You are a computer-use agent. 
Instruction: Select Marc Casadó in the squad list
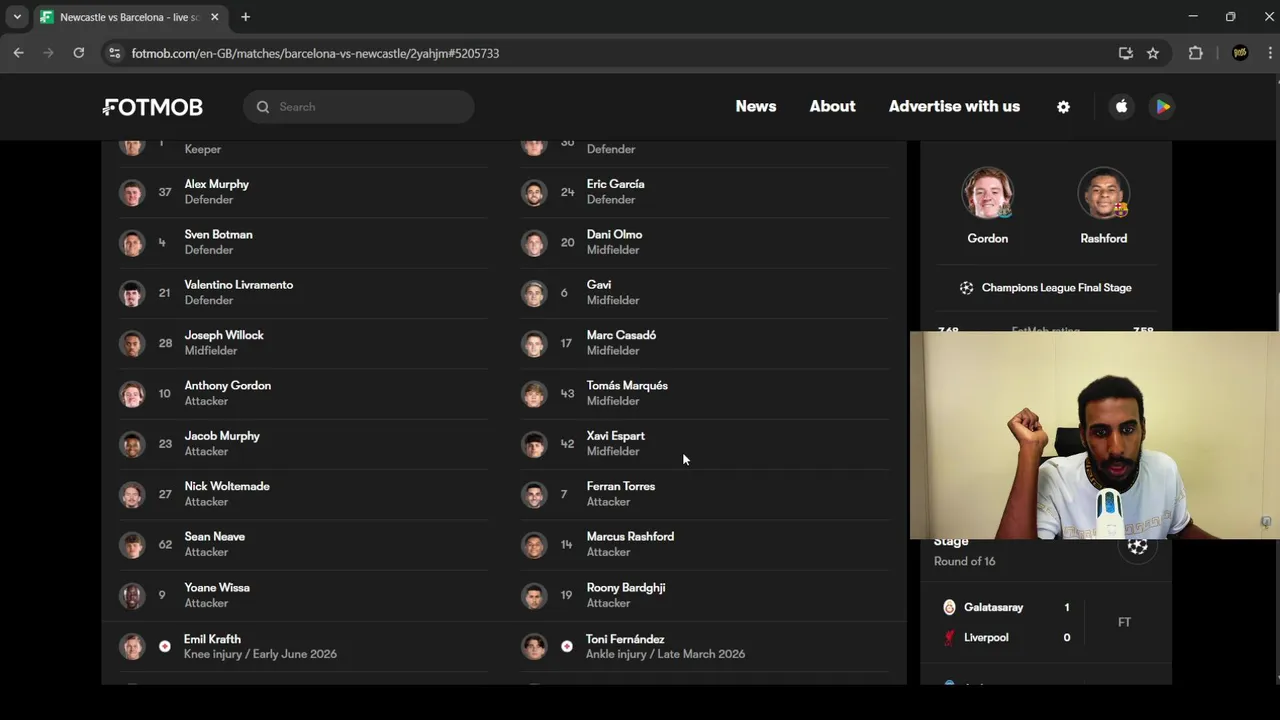pyautogui.click(x=706, y=343)
